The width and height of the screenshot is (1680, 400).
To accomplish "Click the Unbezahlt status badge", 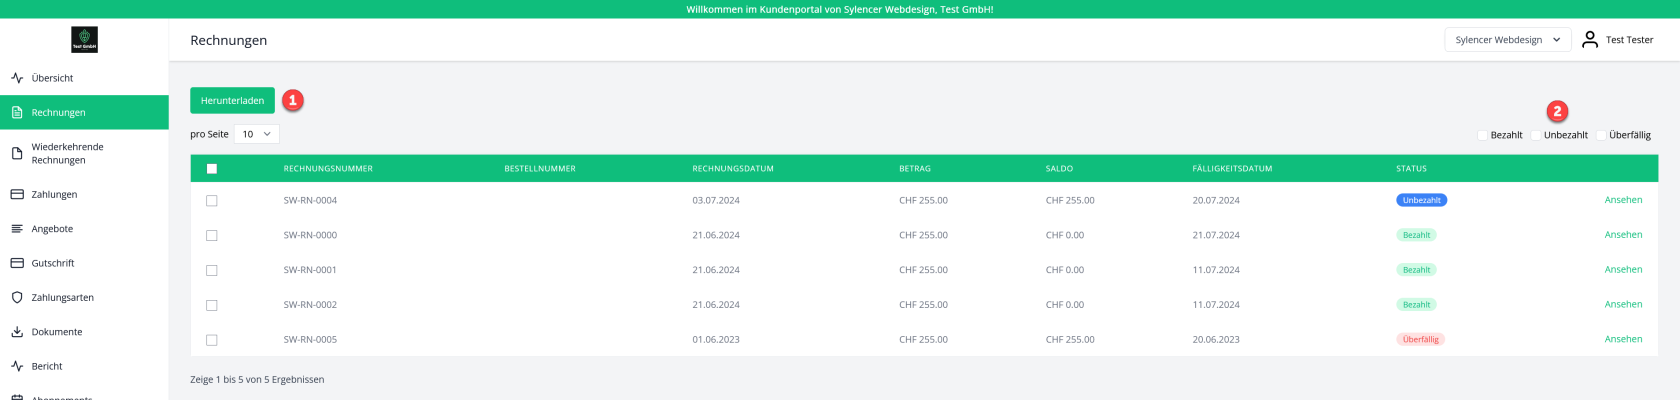I will tap(1421, 200).
